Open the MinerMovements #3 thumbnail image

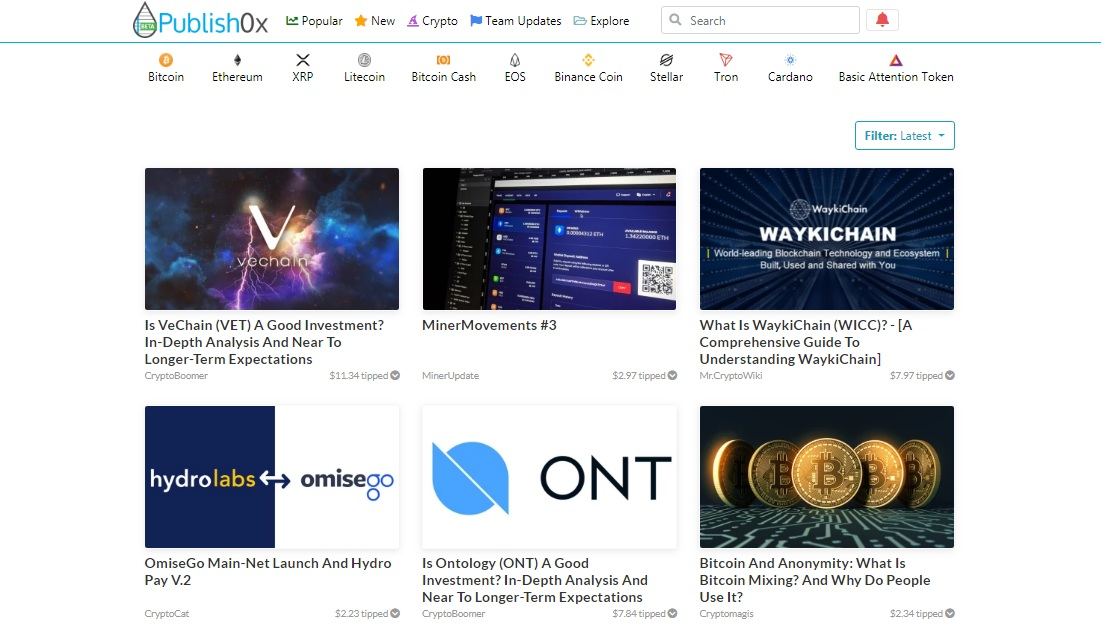click(549, 239)
